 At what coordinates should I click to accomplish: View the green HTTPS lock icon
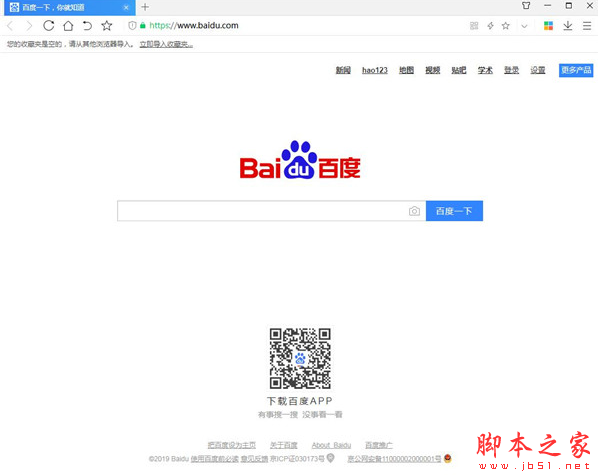tap(143, 26)
